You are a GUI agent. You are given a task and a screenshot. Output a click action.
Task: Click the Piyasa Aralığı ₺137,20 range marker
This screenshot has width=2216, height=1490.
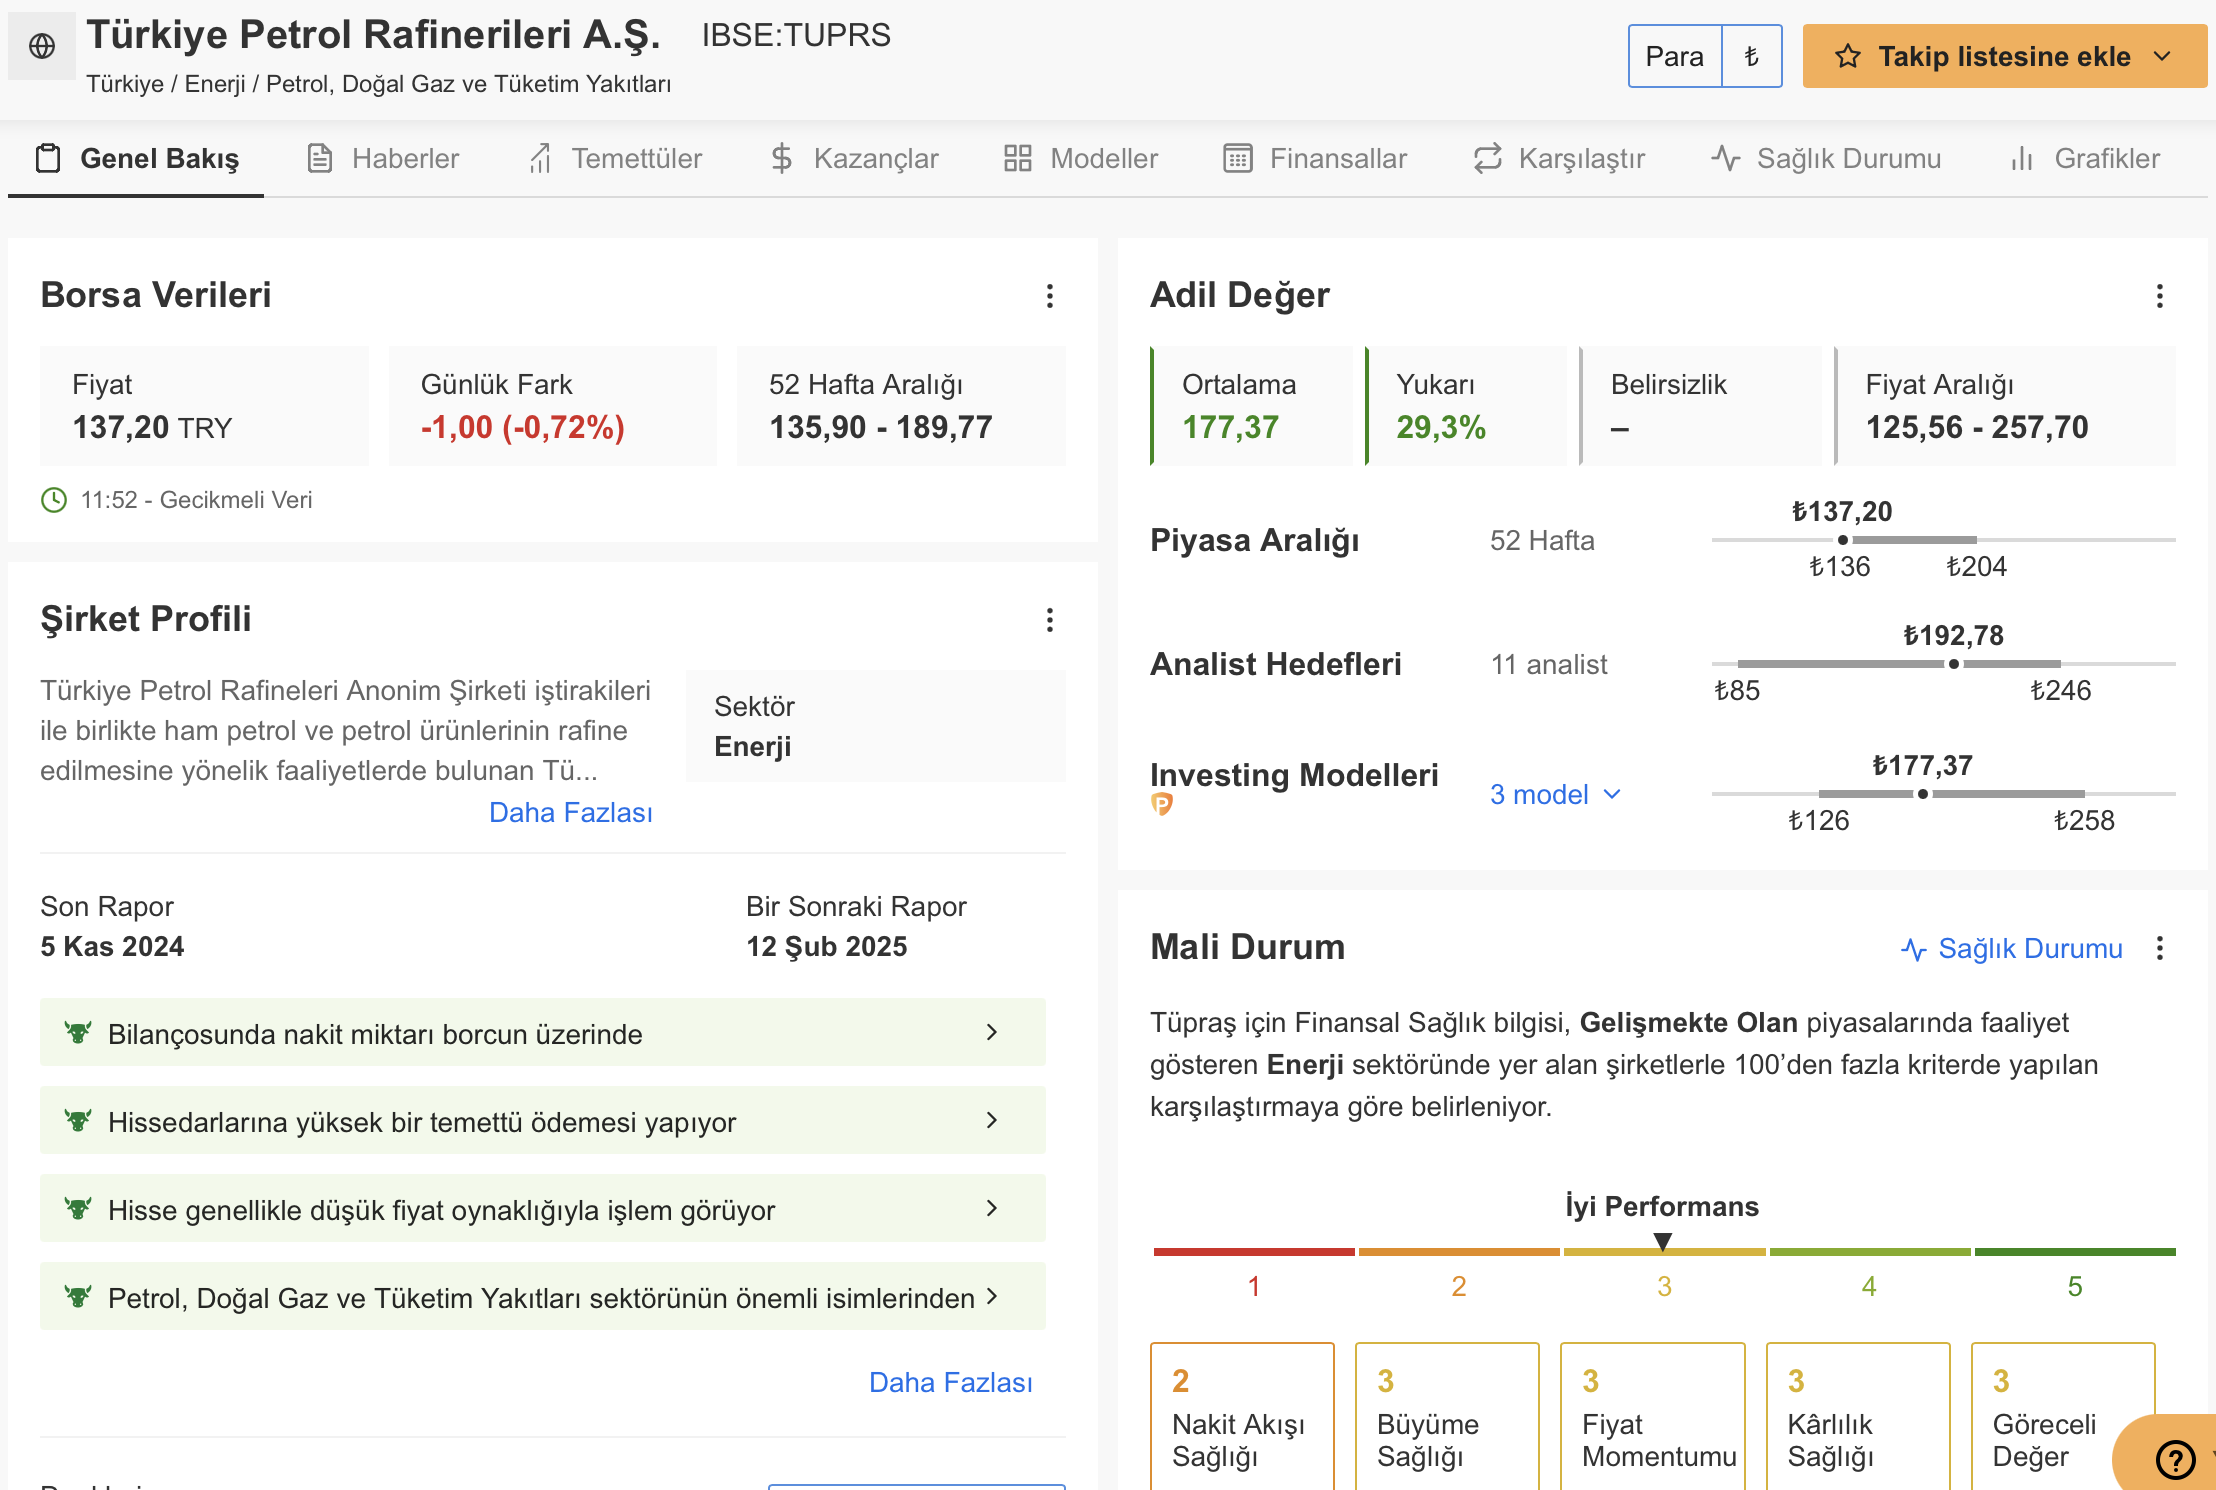pyautogui.click(x=1843, y=540)
